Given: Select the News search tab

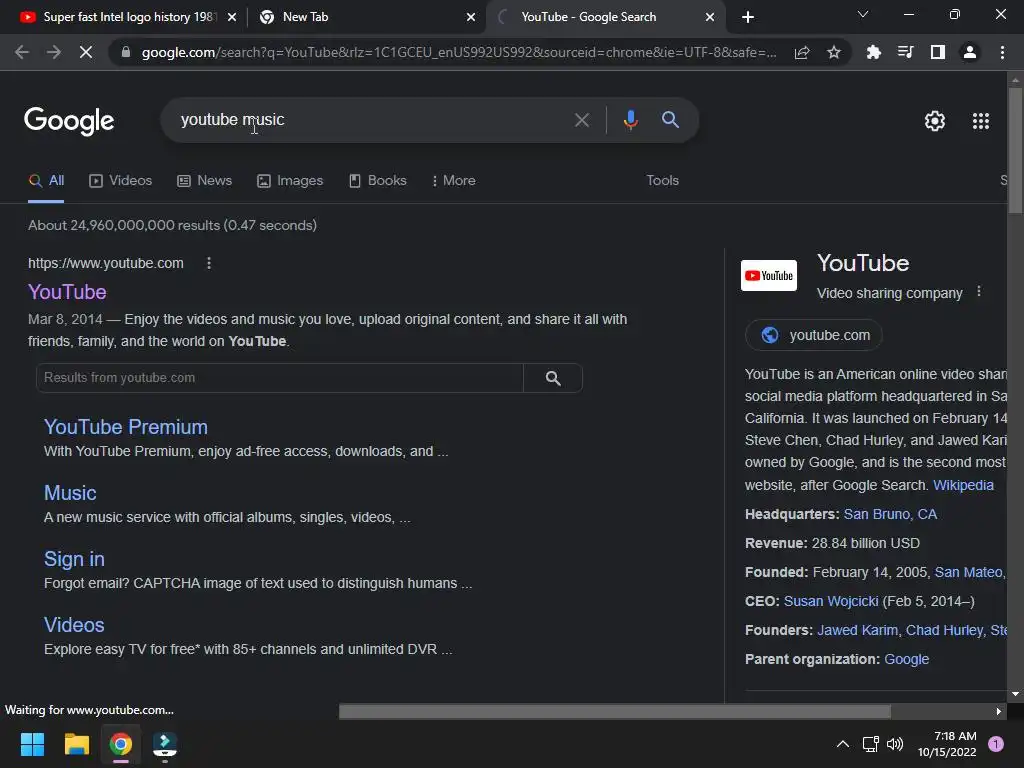Looking at the screenshot, I should coord(204,180).
